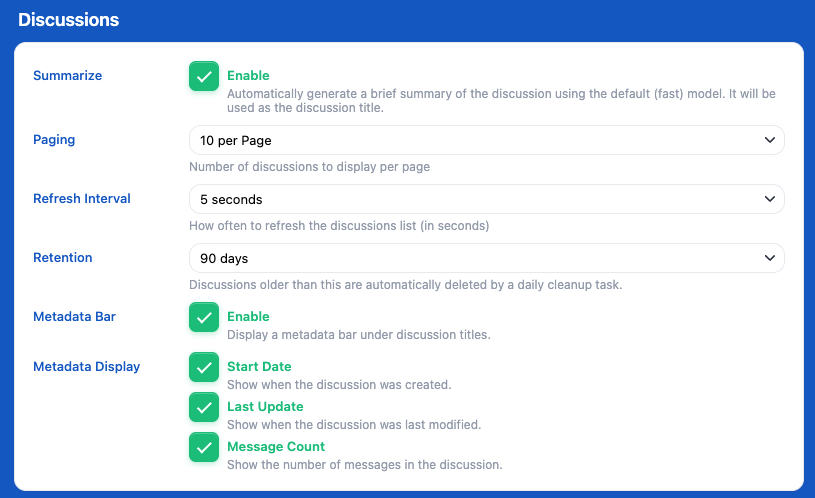Image resolution: width=815 pixels, height=498 pixels.
Task: Click the Summarize setting label
Action: tap(68, 75)
